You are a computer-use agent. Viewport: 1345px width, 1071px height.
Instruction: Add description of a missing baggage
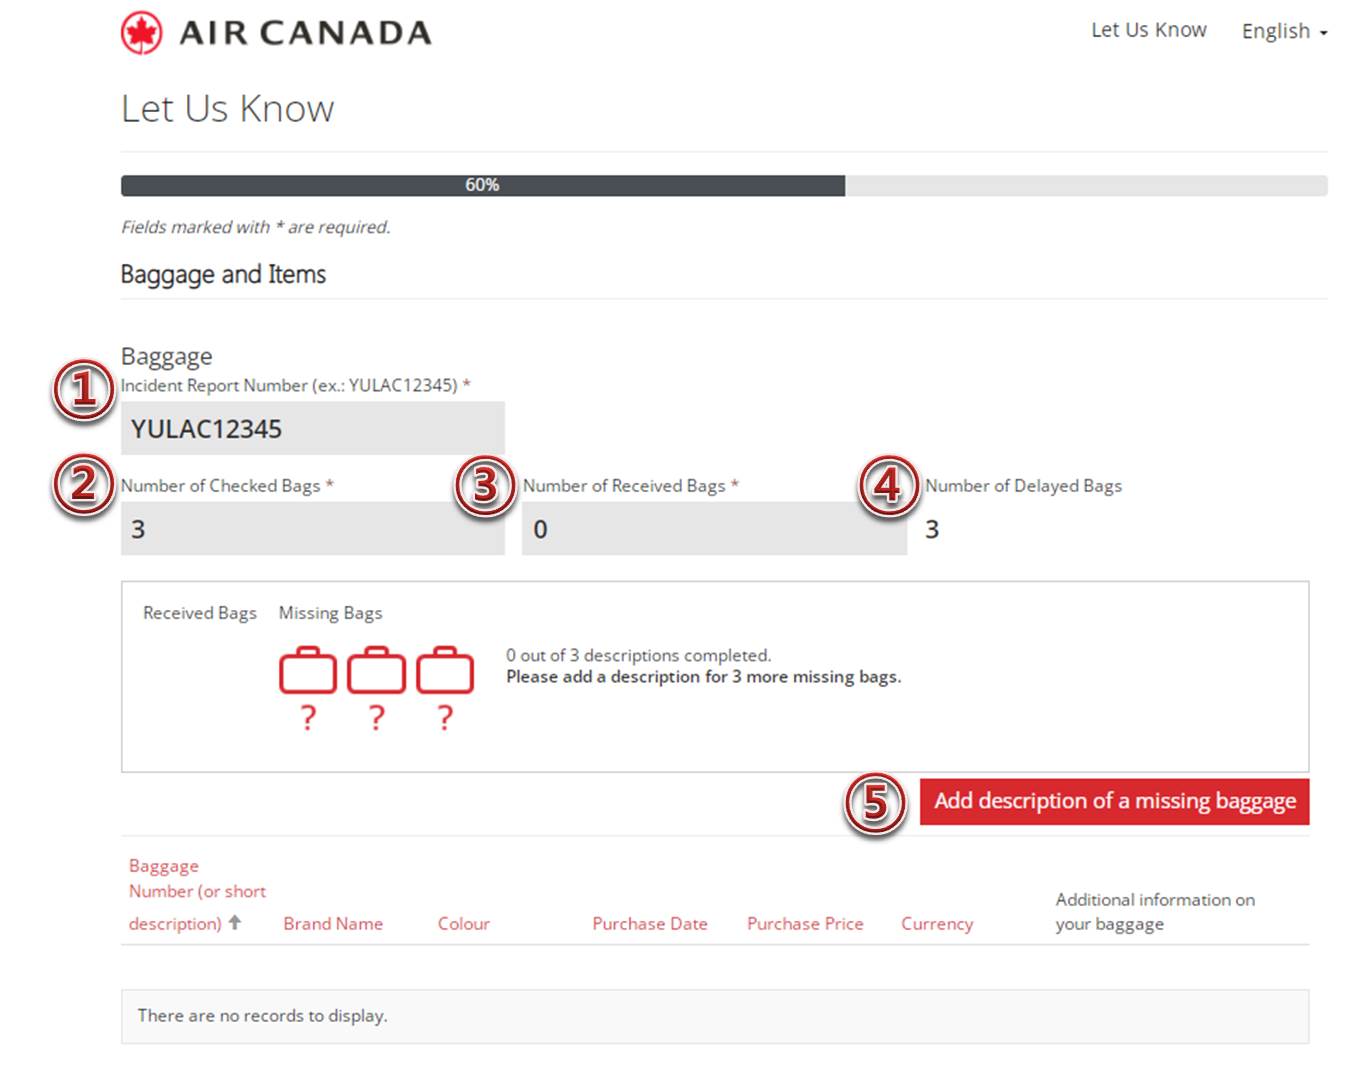coord(1114,801)
